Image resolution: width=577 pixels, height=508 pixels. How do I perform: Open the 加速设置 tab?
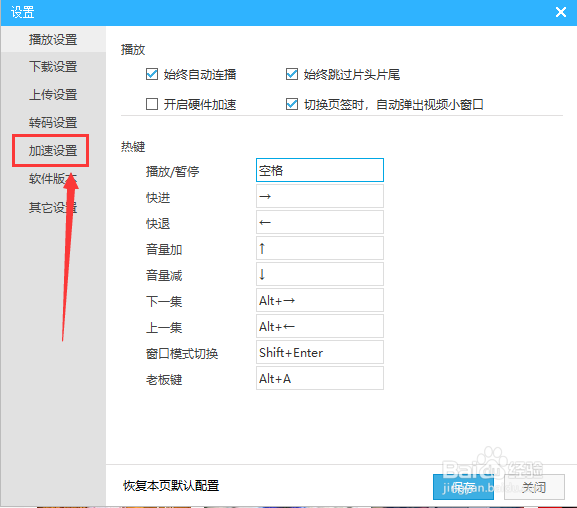click(x=53, y=151)
